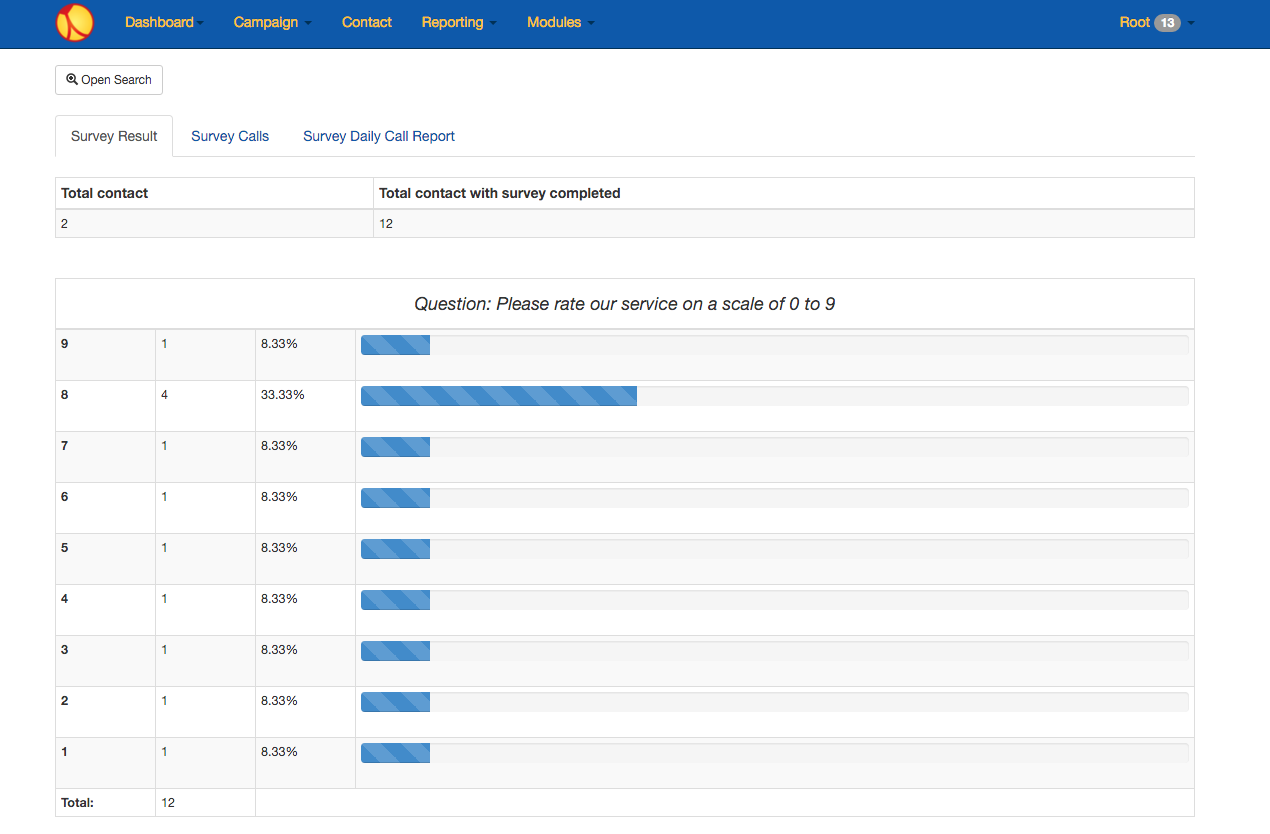Expand the Reporting dropdown menu

459,22
